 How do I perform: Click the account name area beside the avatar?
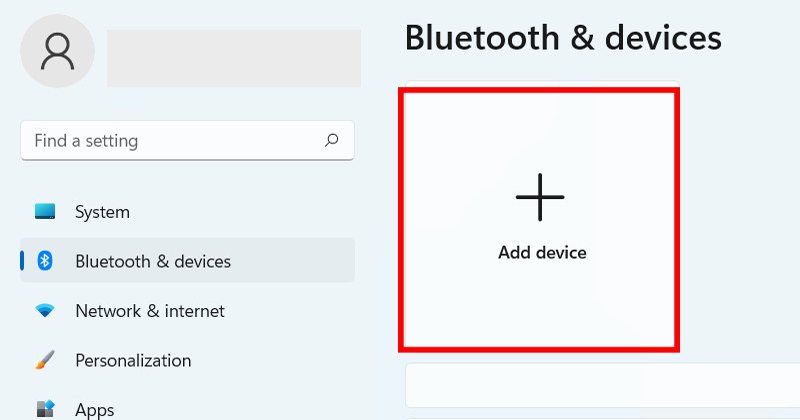click(x=233, y=57)
